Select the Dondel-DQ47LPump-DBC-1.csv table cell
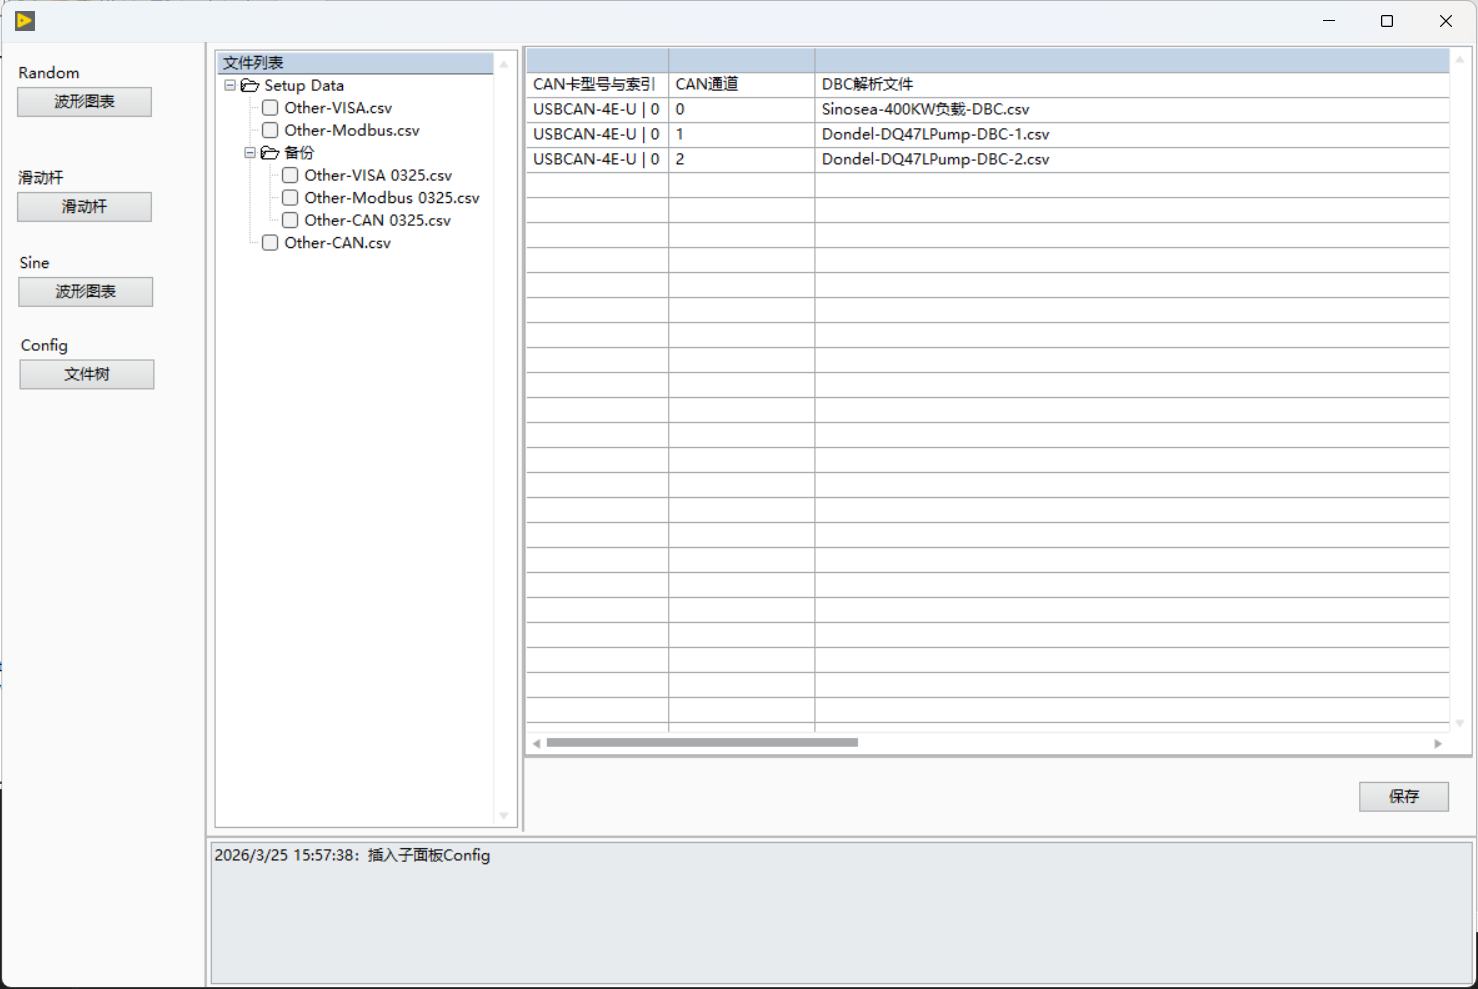Image resolution: width=1478 pixels, height=989 pixels. [x=1132, y=134]
